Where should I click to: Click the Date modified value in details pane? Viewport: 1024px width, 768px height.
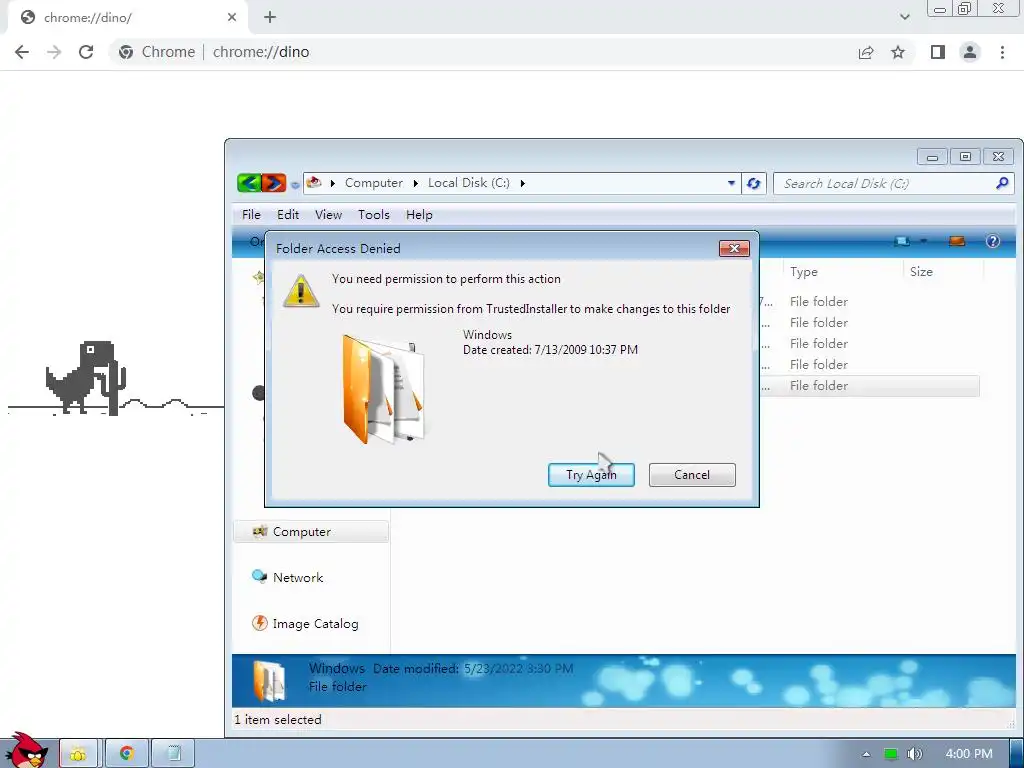click(519, 669)
